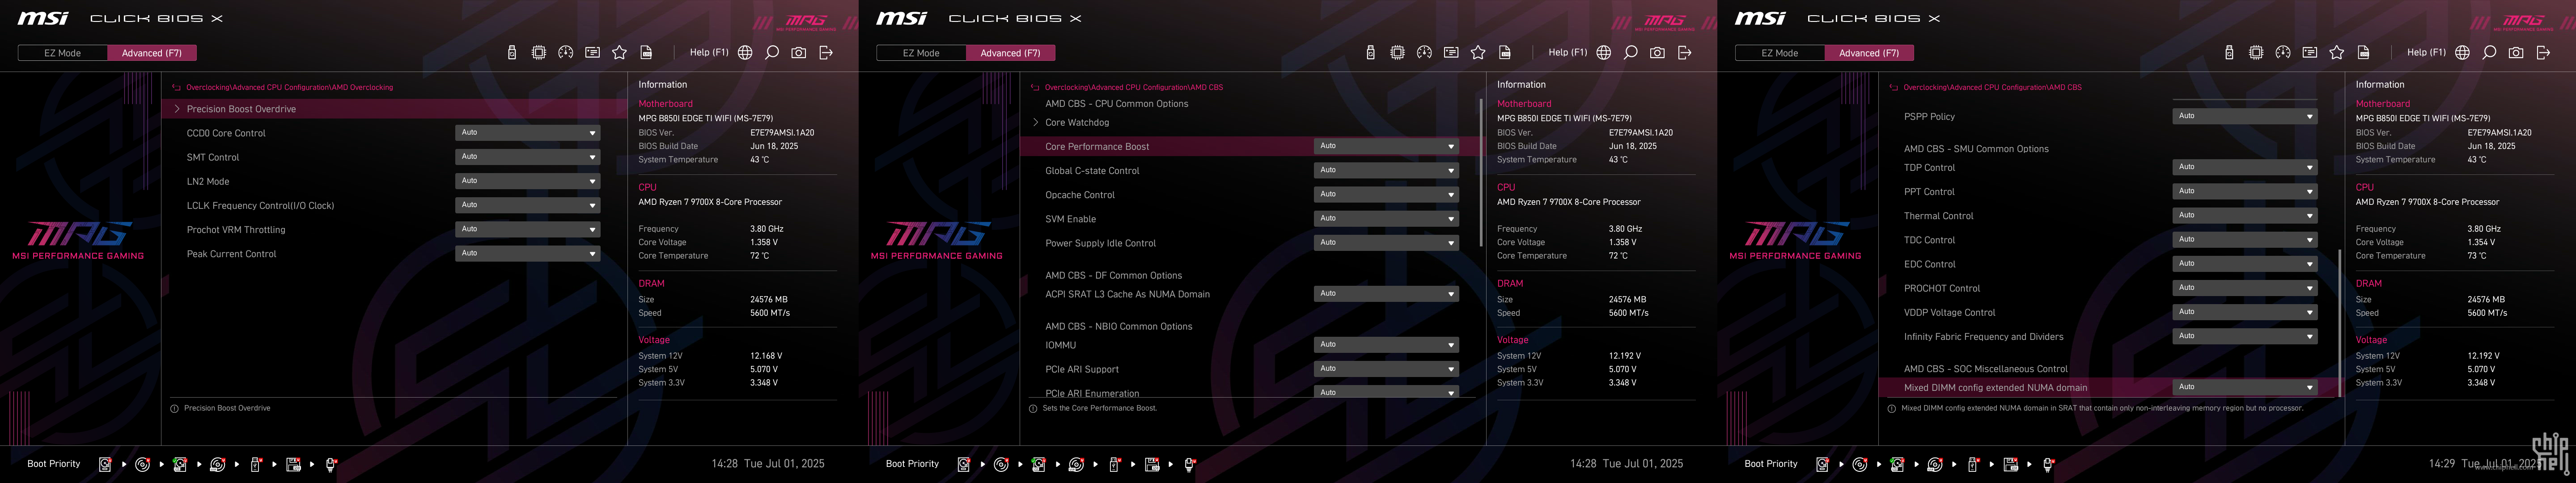Open PSPP Policy dropdown

2245,116
